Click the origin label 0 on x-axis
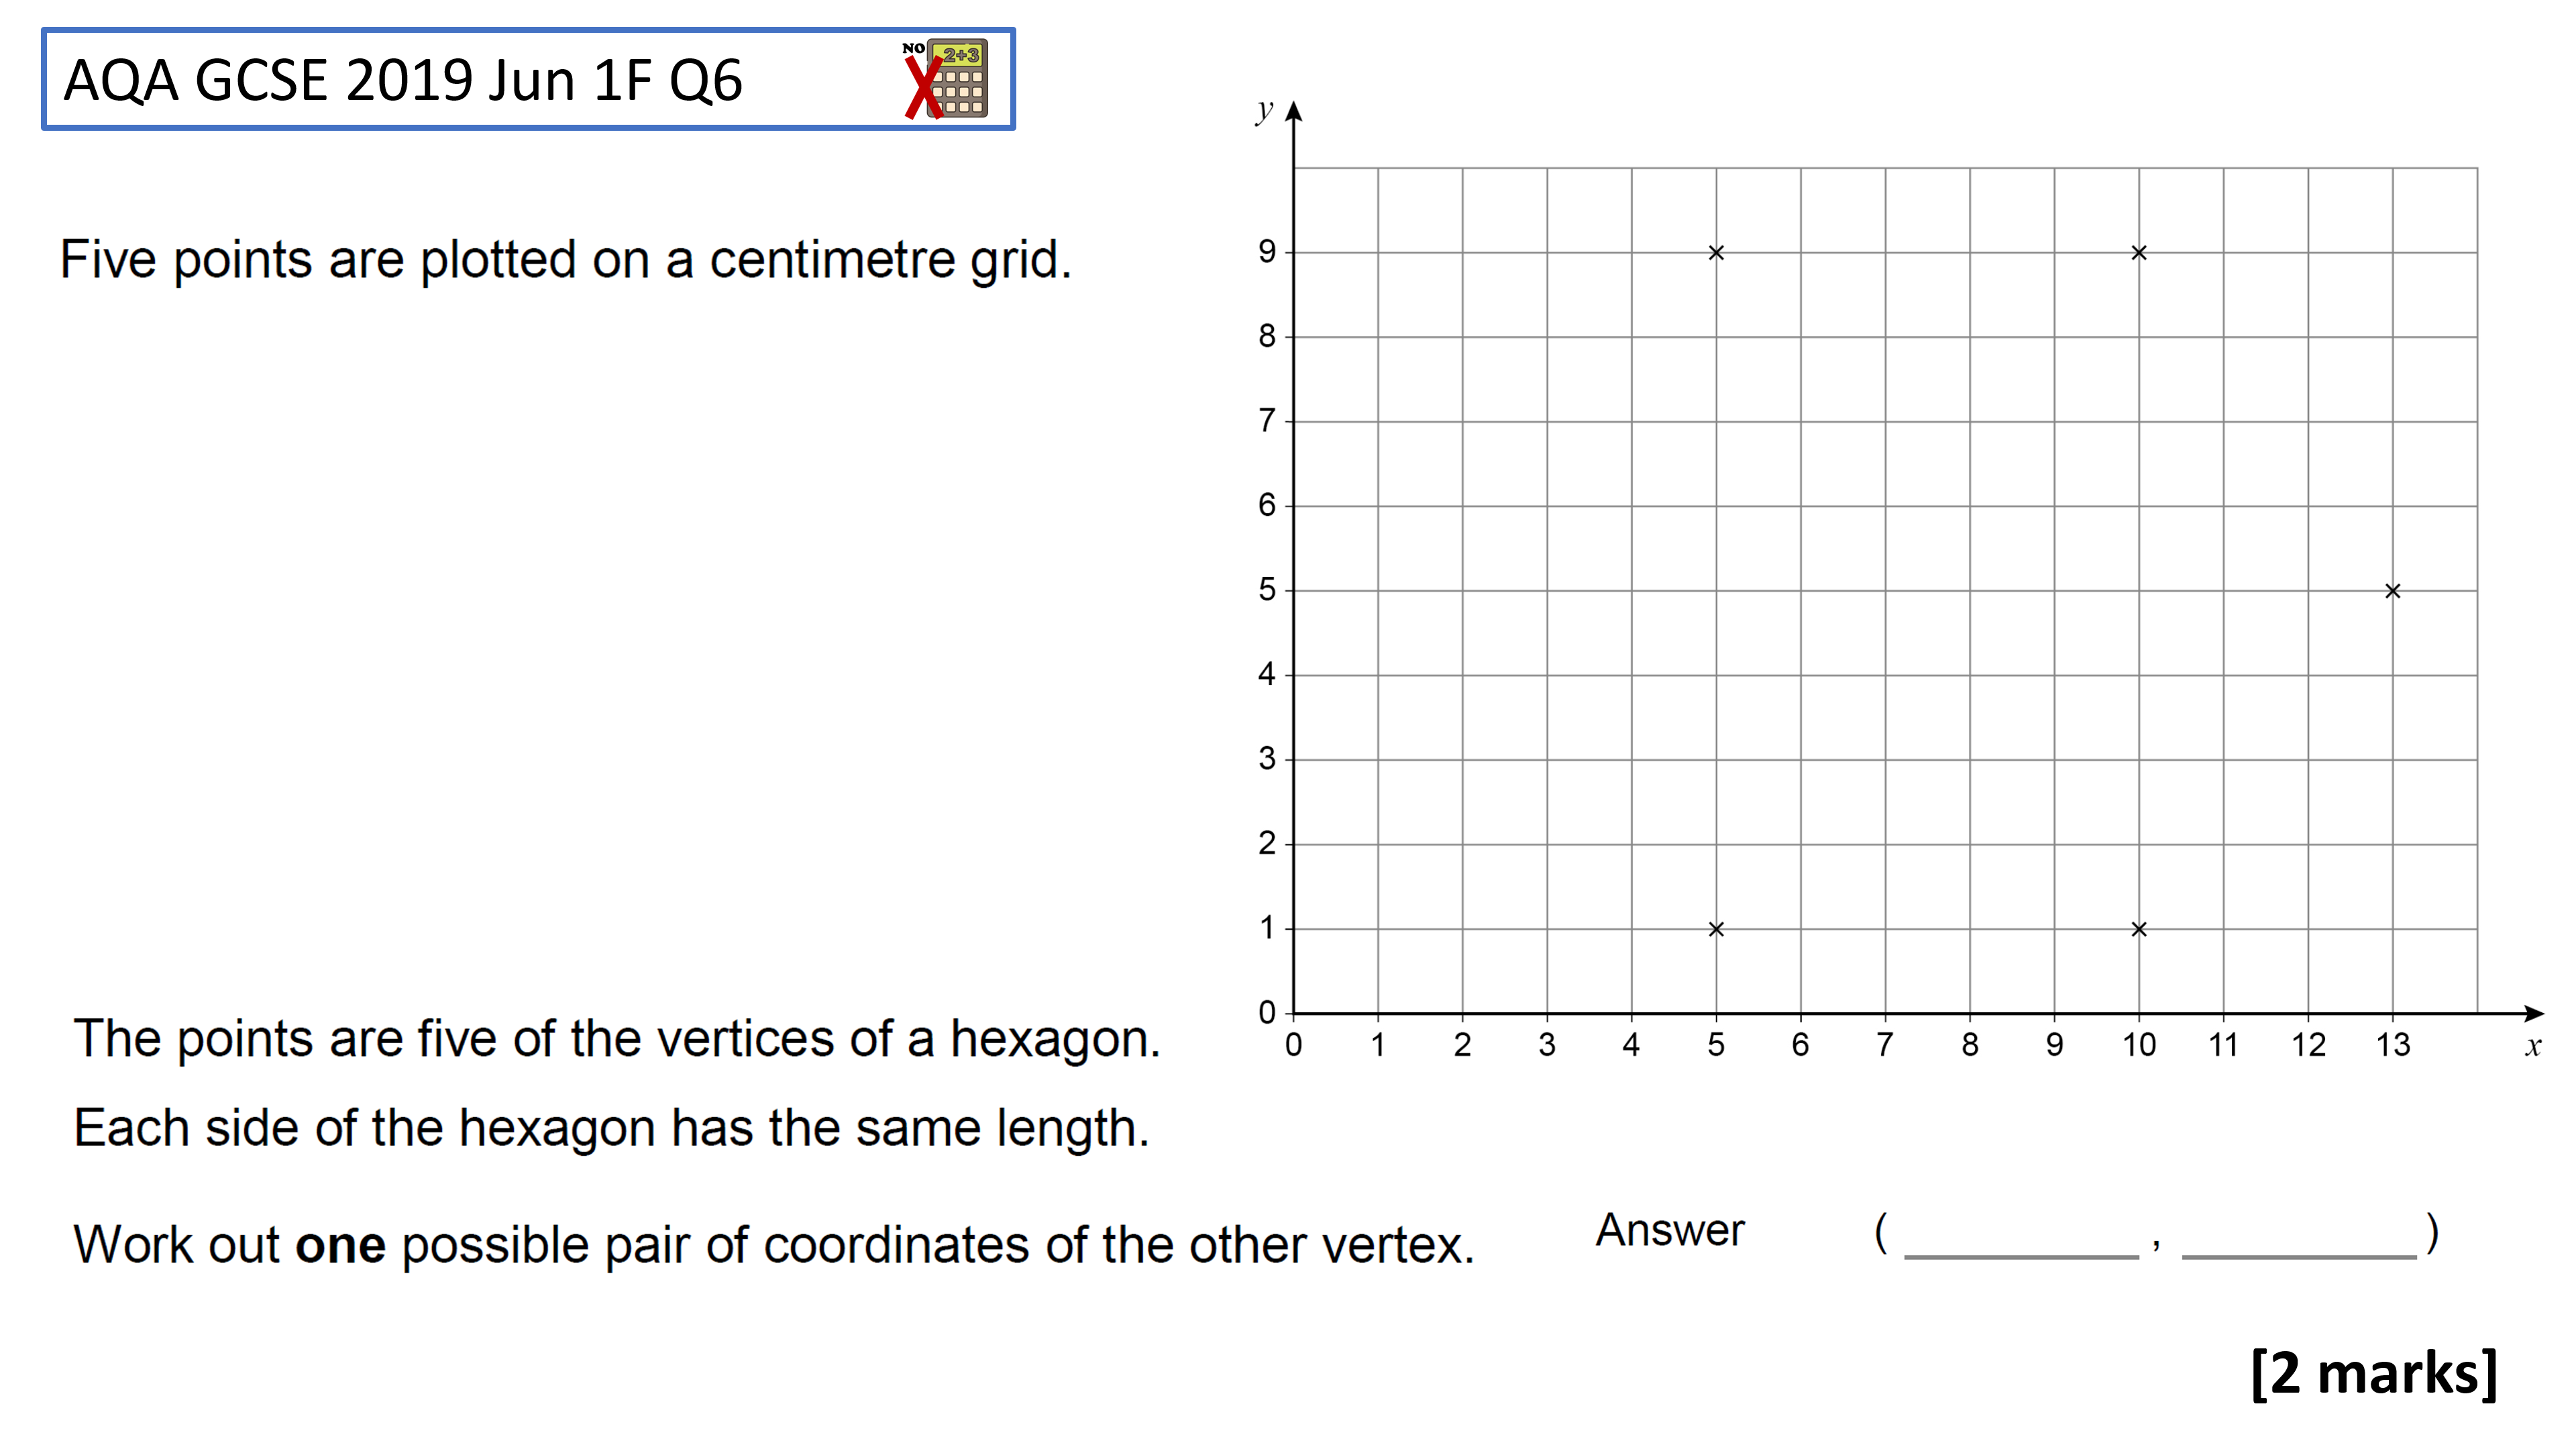2576x1449 pixels. click(1293, 1046)
